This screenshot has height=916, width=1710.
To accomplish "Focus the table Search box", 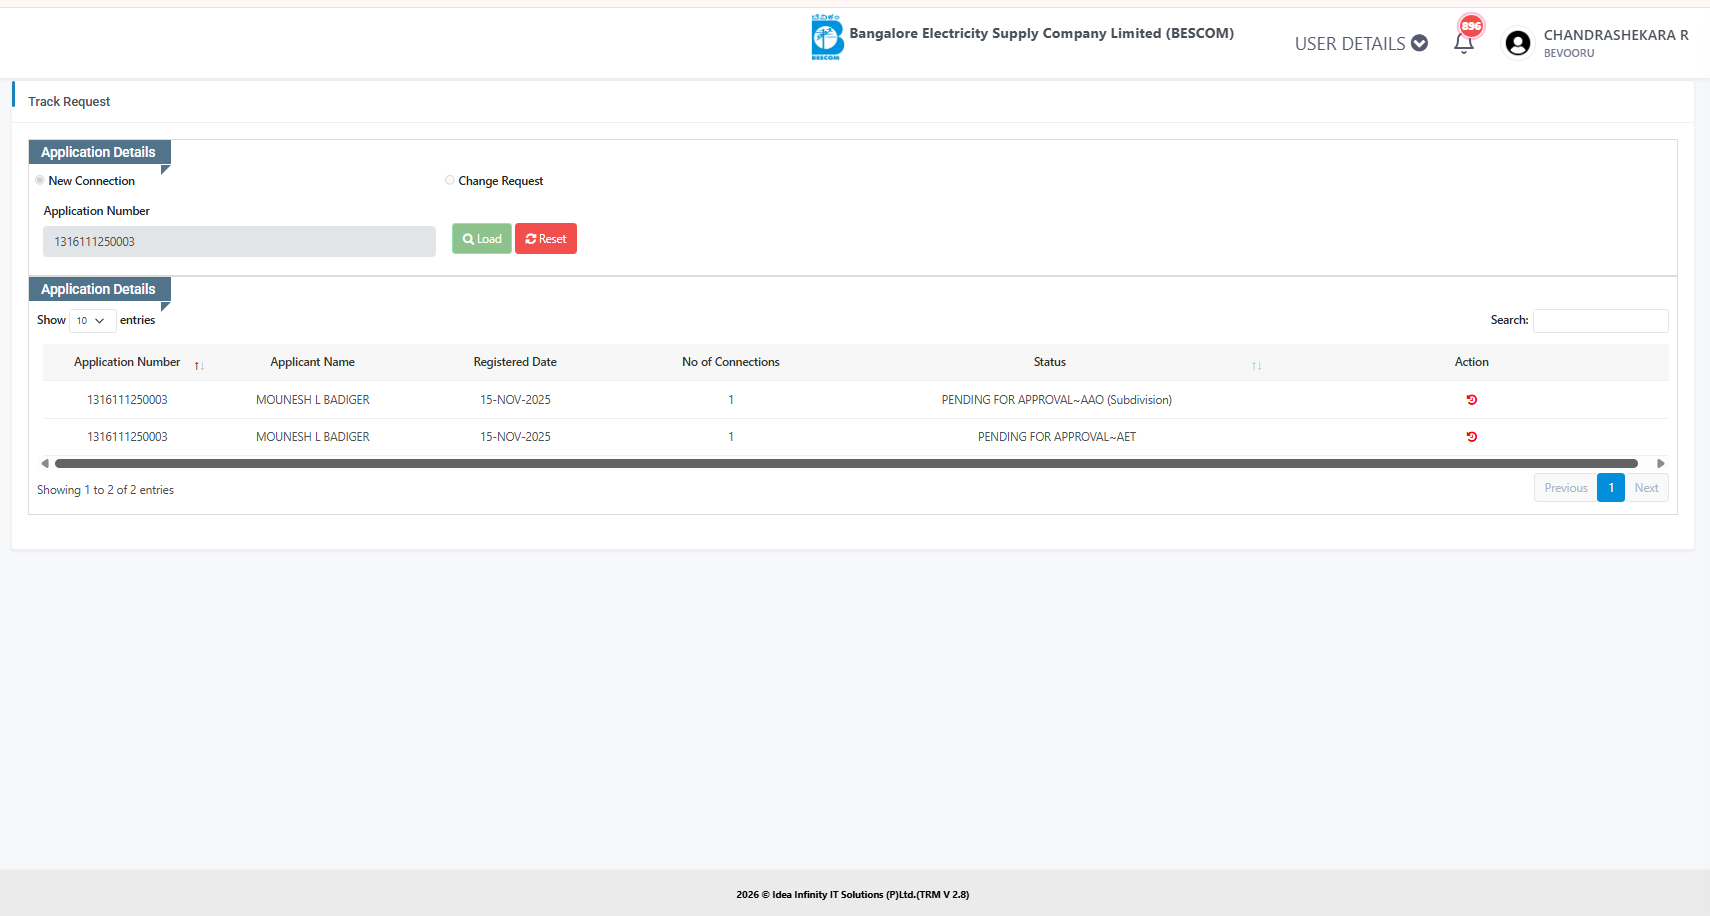I will point(1600,320).
